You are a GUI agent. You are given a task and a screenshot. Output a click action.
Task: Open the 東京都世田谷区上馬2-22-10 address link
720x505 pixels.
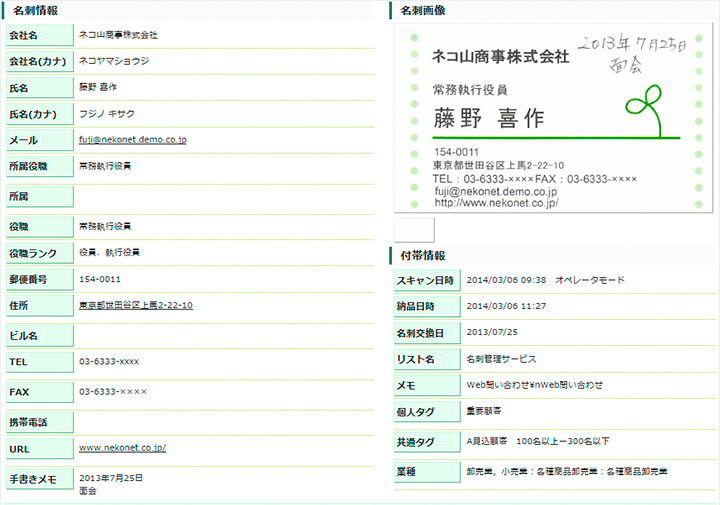click(135, 305)
